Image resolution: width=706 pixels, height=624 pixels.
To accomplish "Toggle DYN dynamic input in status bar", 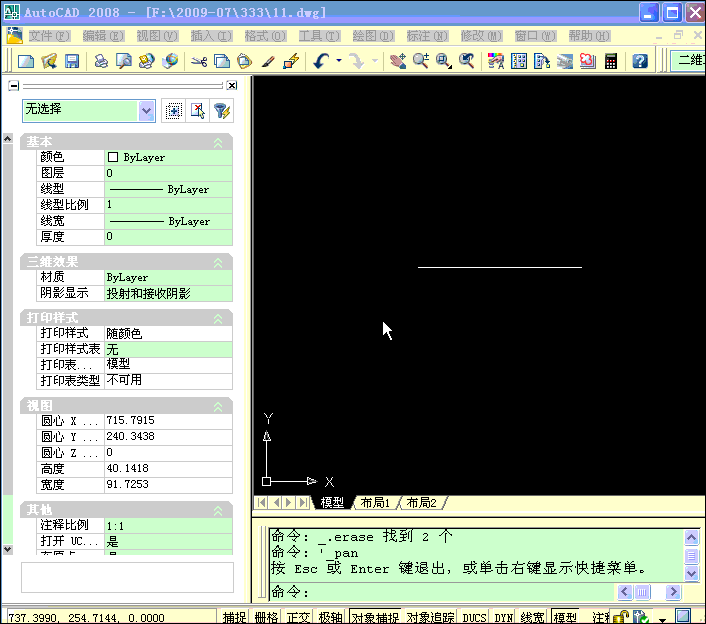I will coord(503,617).
